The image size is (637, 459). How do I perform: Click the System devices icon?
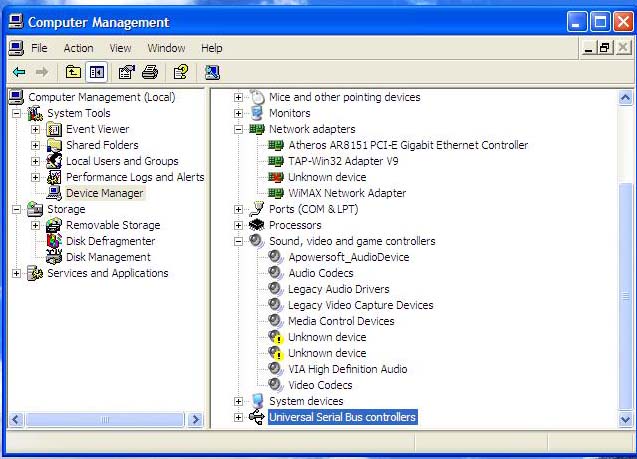[257, 401]
